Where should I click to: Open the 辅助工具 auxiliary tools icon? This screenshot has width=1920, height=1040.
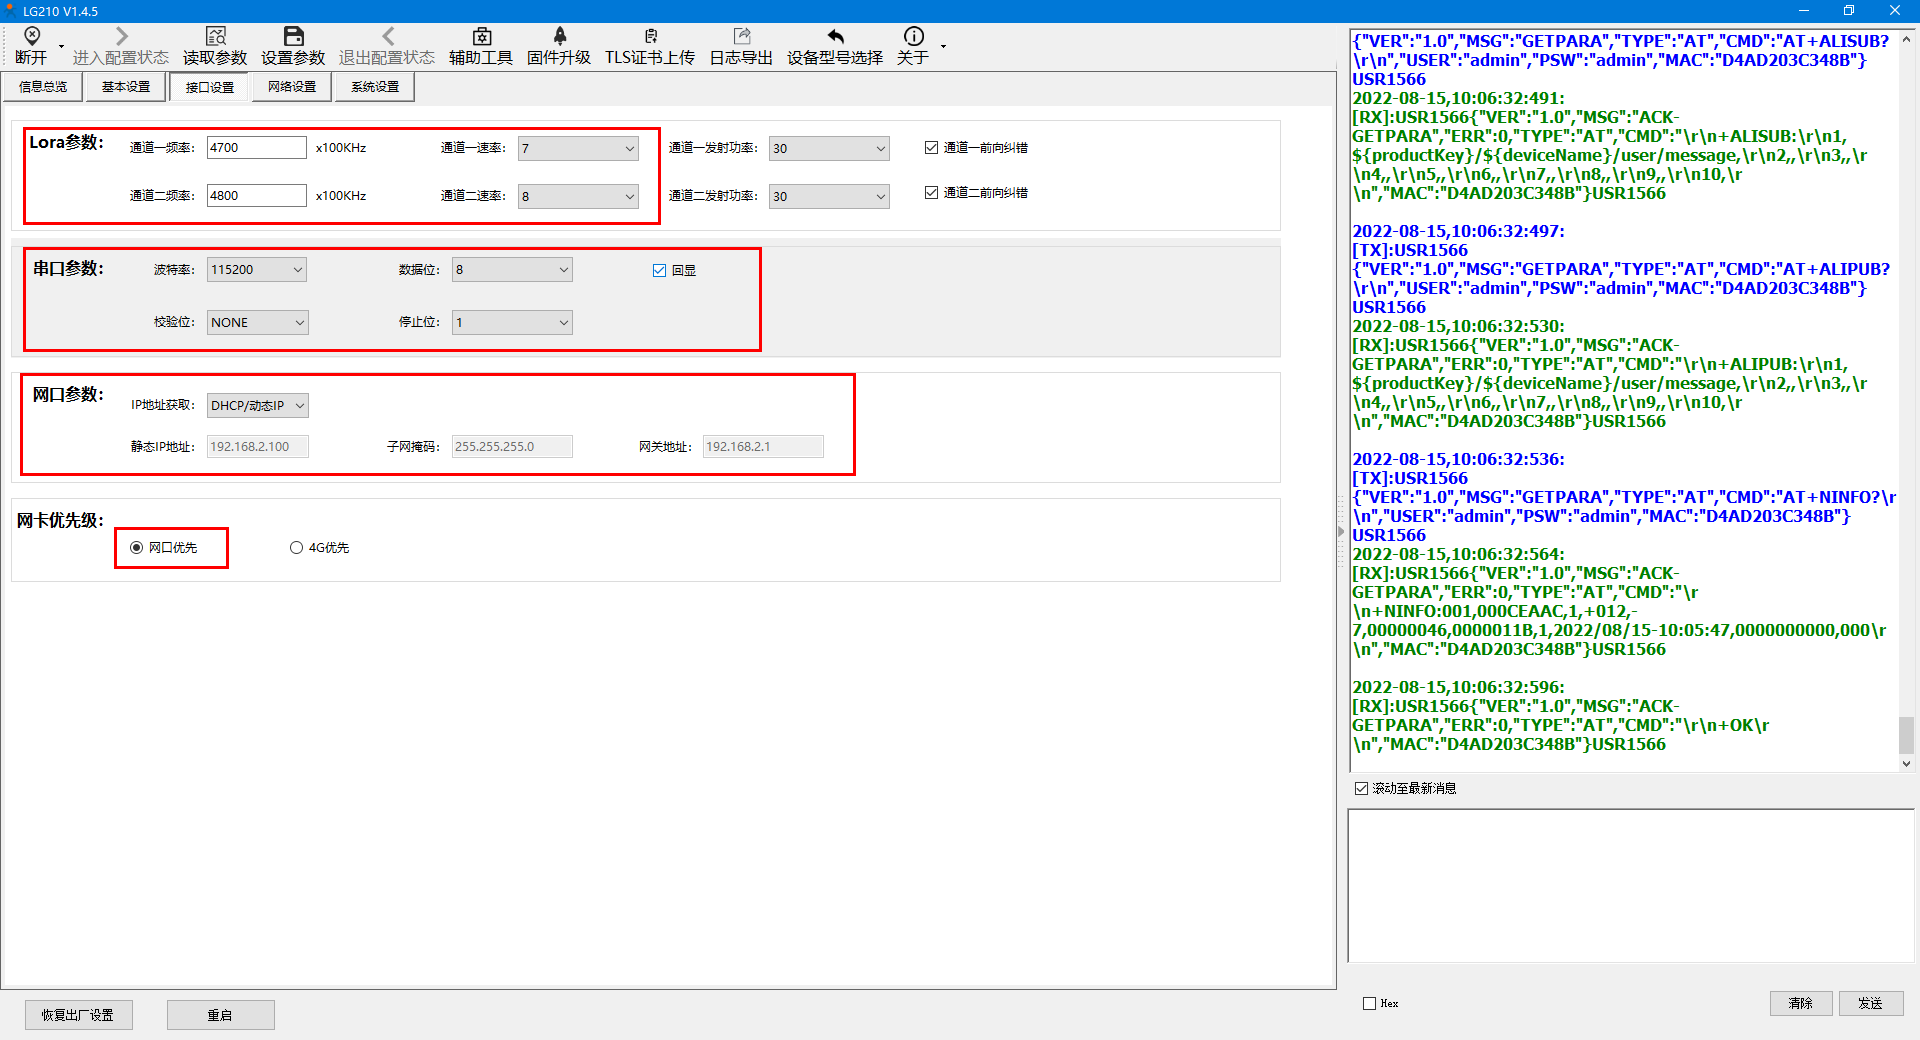pos(481,37)
